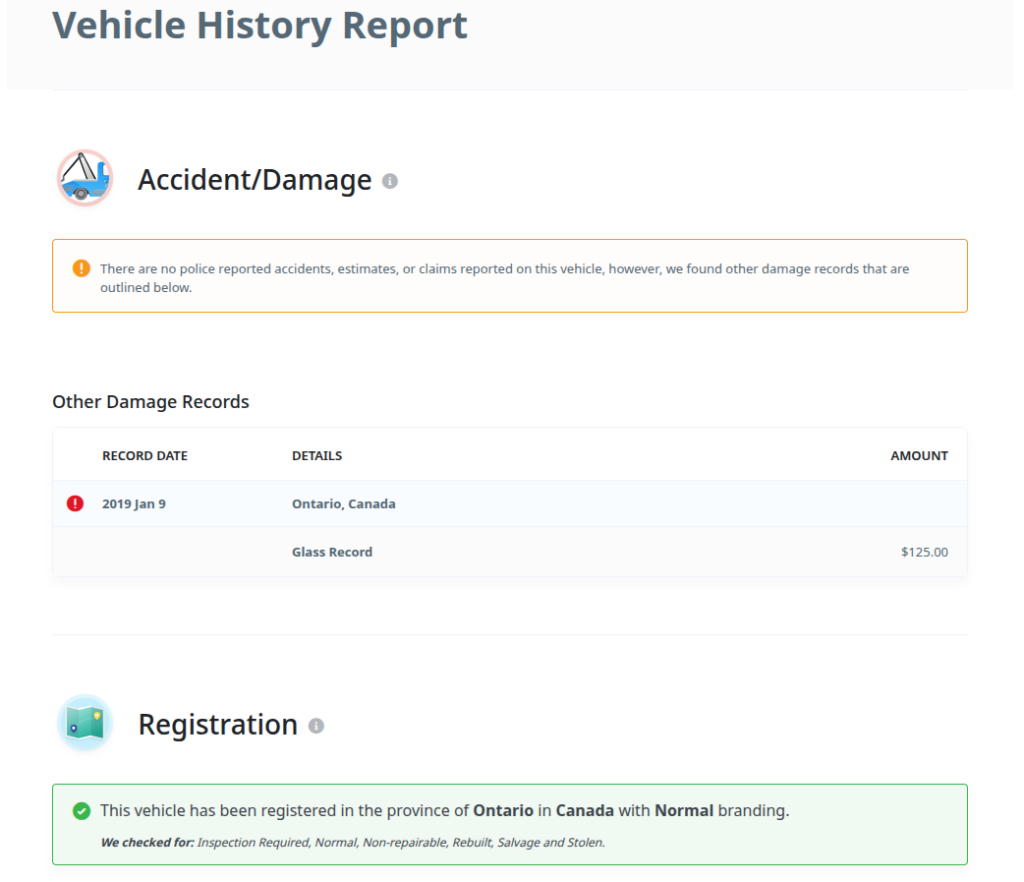
Task: Click the Other Damage Records heading
Action: [151, 402]
